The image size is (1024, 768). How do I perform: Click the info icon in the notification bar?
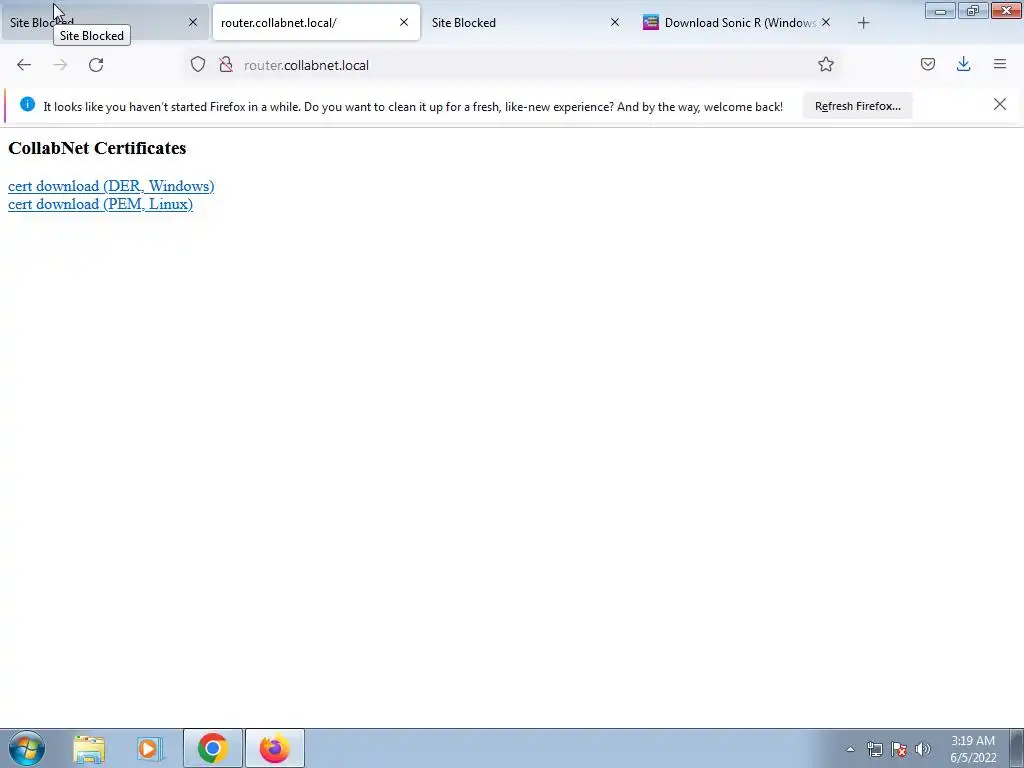27,104
